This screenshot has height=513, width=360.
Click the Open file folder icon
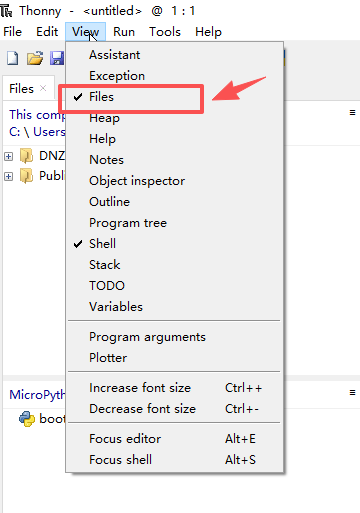pyautogui.click(x=35, y=58)
